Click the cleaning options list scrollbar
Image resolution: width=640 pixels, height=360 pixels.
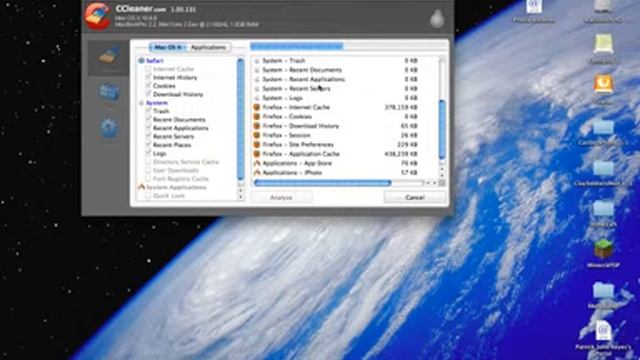coord(240,119)
